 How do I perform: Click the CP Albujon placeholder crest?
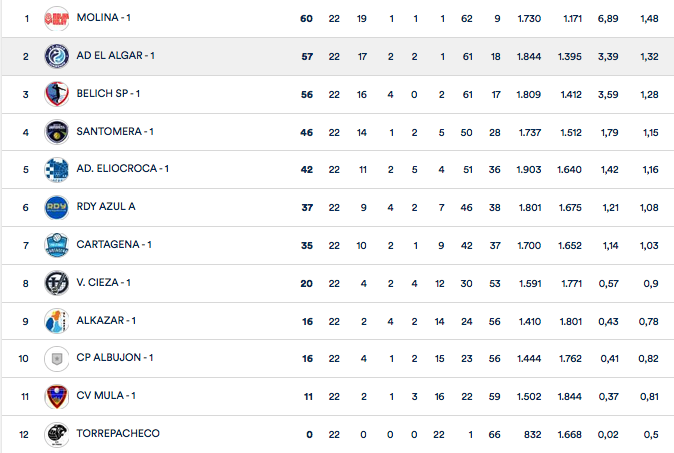(x=56, y=358)
